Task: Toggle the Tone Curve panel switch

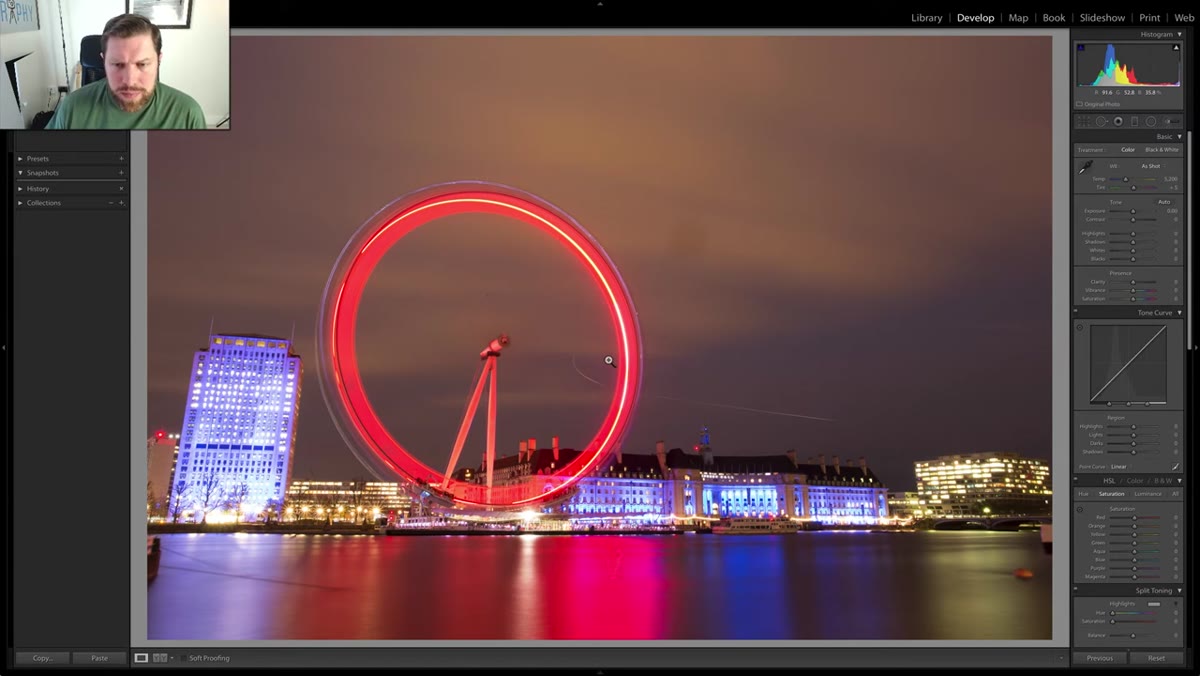Action: click(x=1076, y=313)
